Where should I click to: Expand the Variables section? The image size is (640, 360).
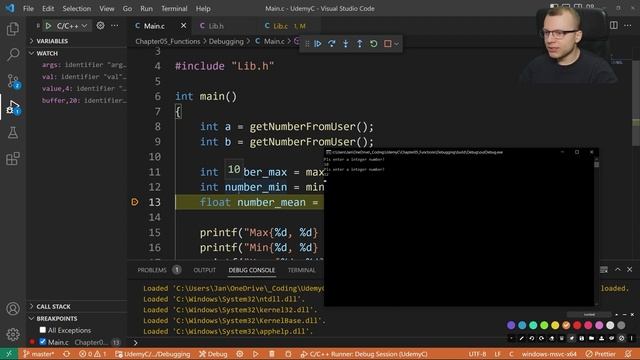(77, 41)
